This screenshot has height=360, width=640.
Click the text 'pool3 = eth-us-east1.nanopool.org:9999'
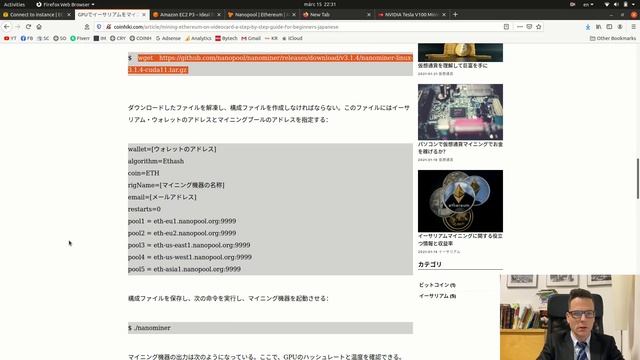[189, 245]
